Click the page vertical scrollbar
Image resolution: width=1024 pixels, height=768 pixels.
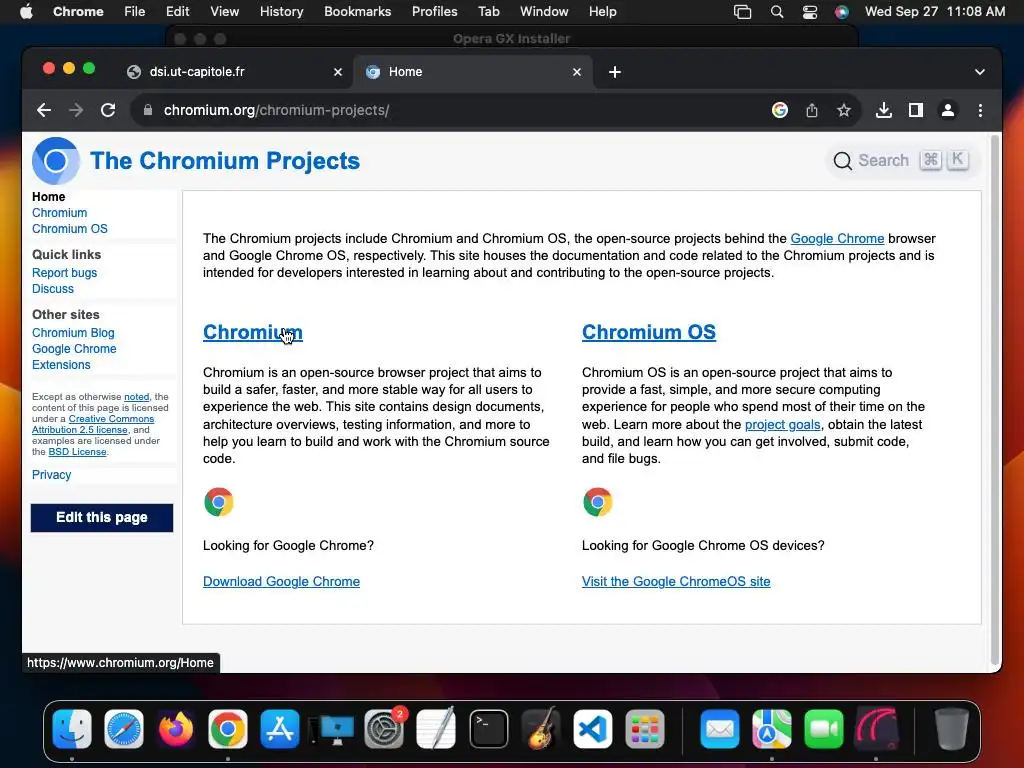pyautogui.click(x=995, y=398)
